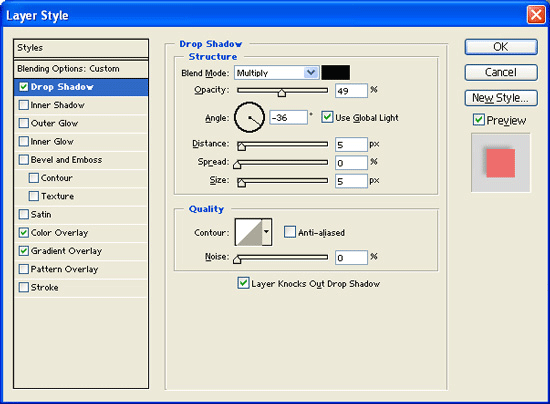The image size is (550, 404).
Task: Click the style preview thumbnail
Action: click(501, 163)
